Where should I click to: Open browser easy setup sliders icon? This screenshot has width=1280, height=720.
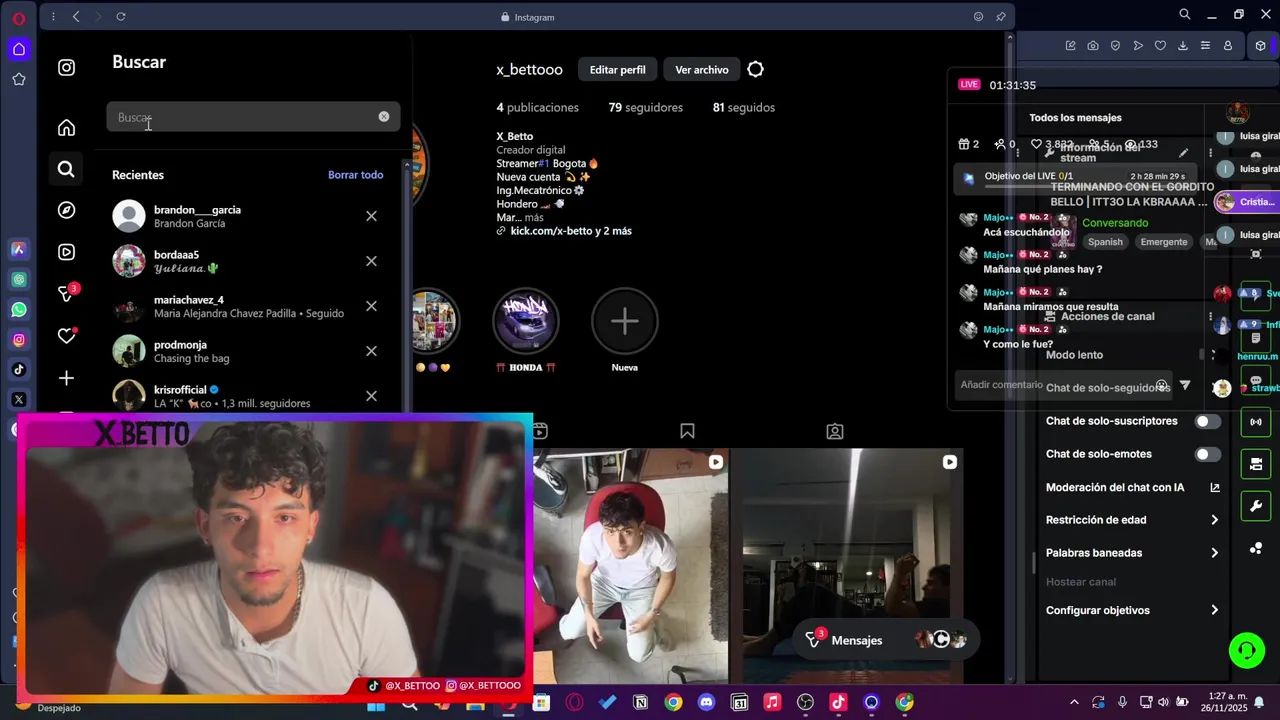pos(1205,46)
